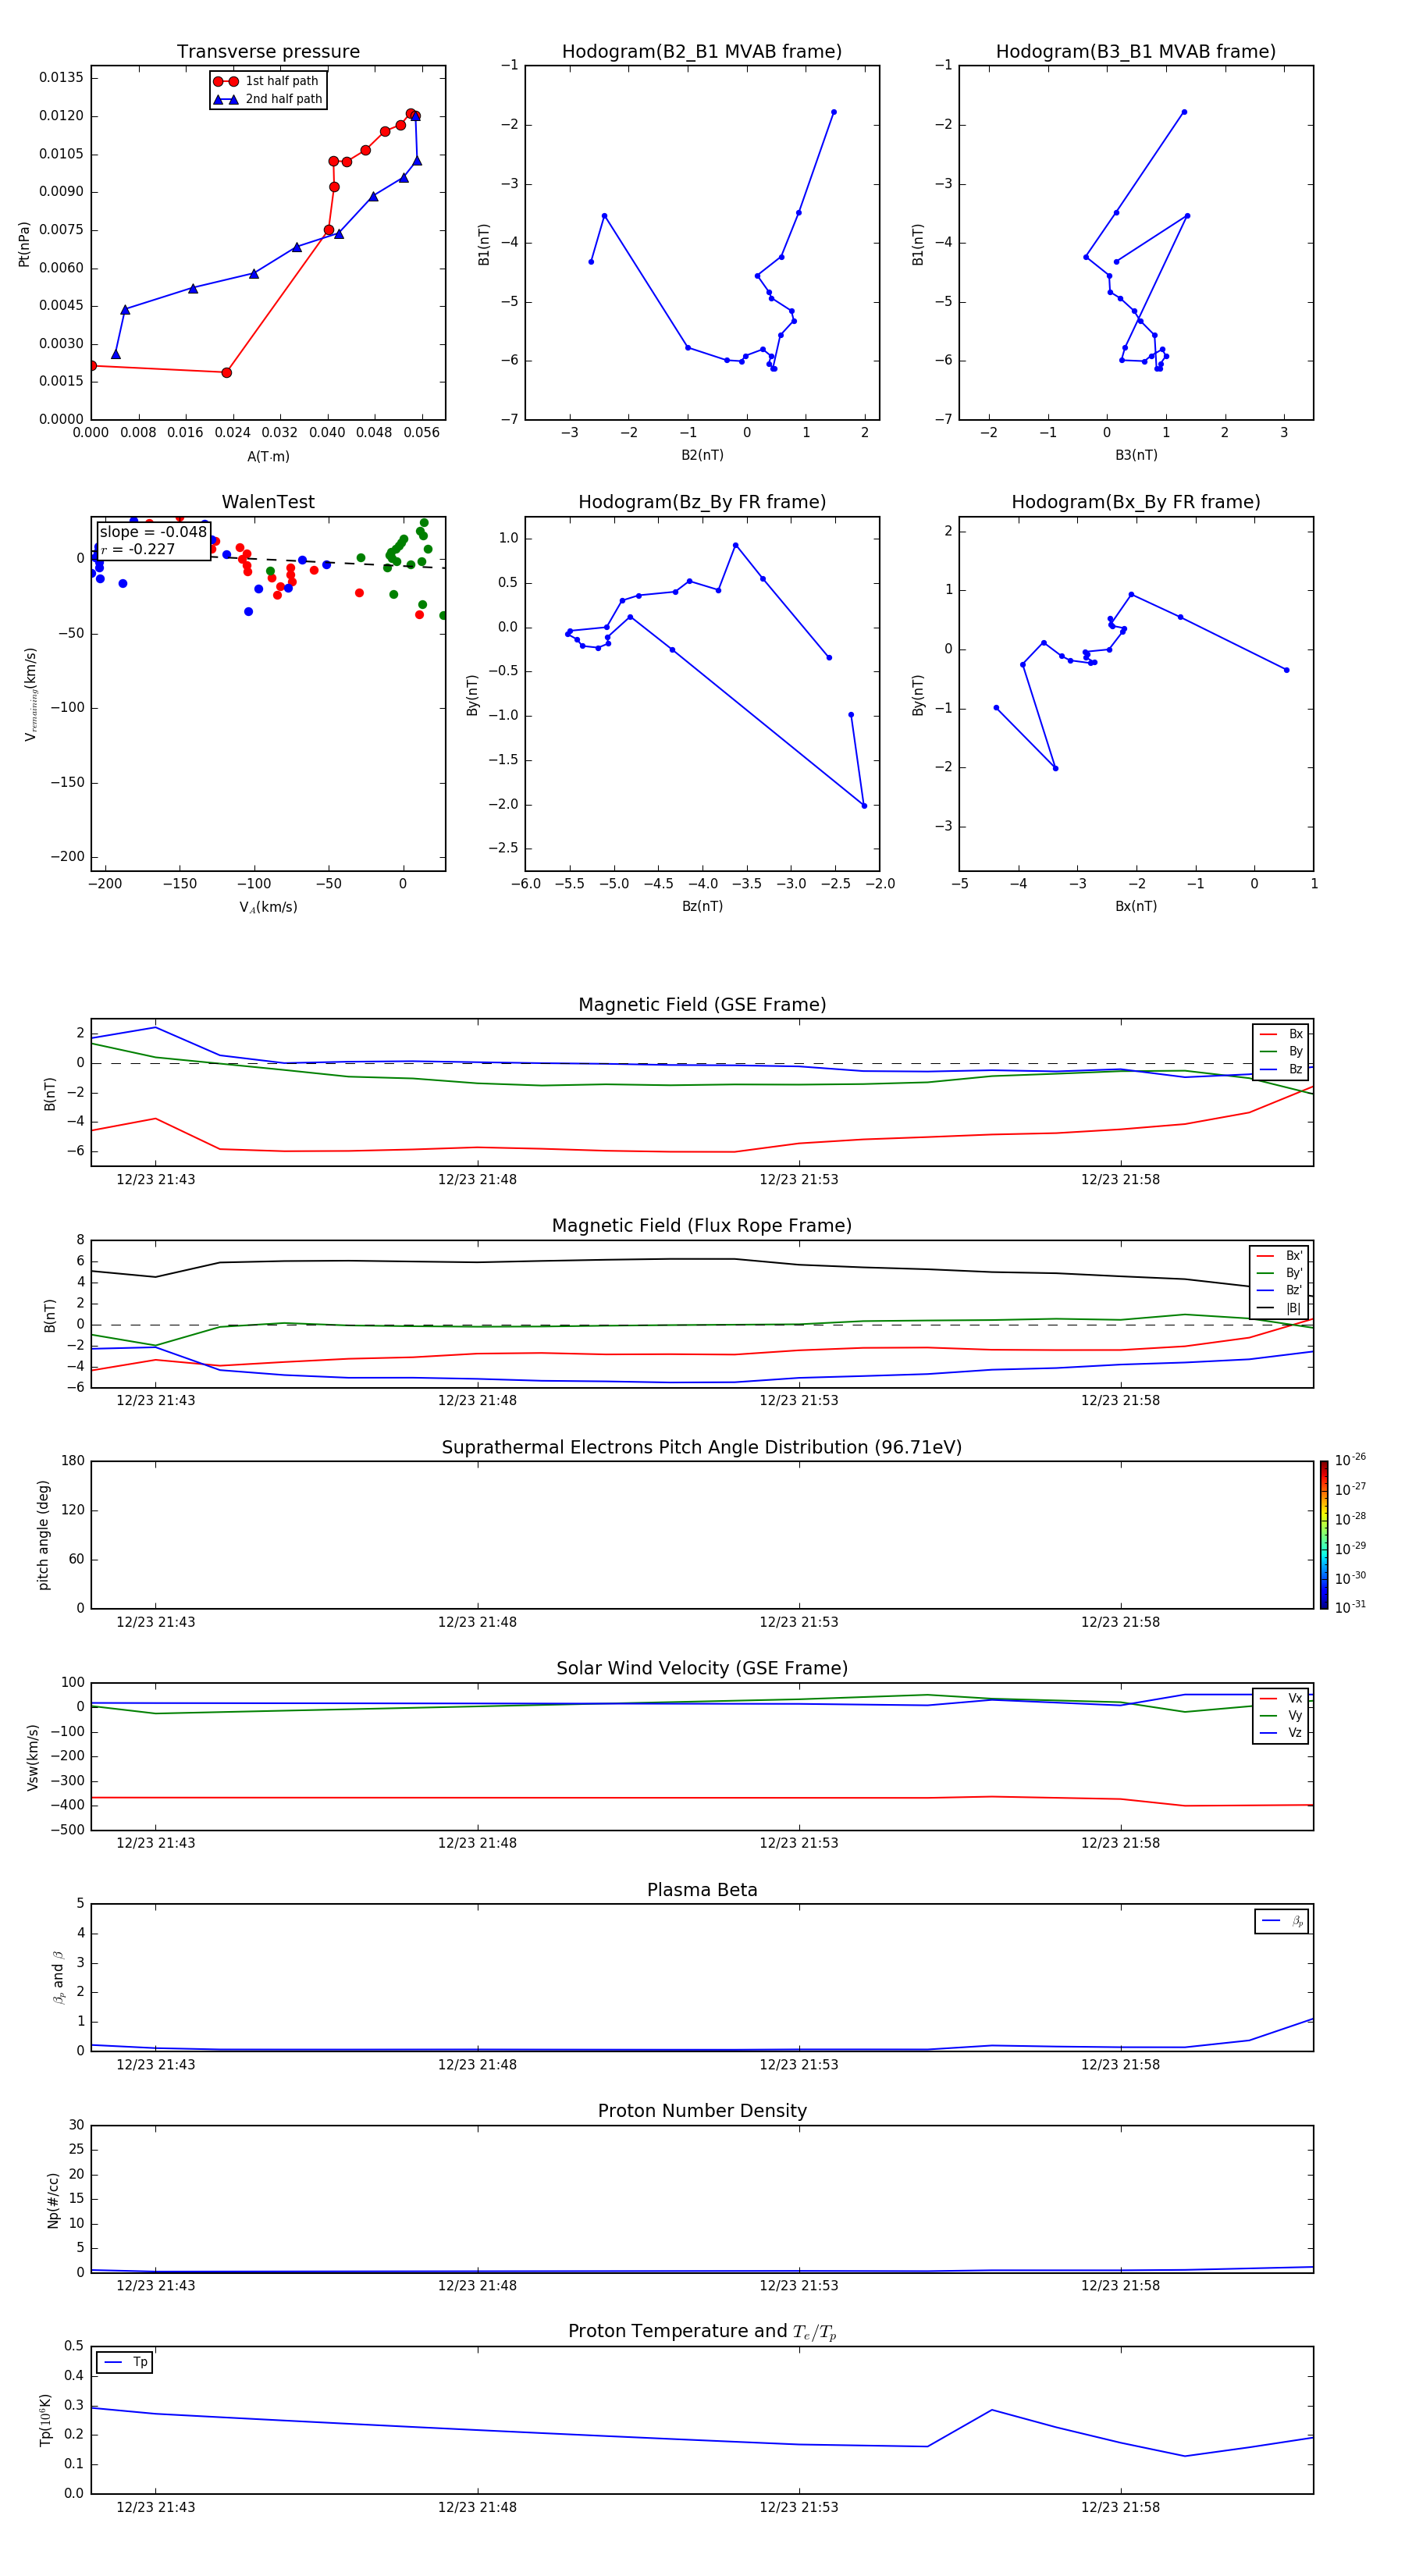This screenshot has height=2576, width=1405.
Task: Click the "Np(#/cc)" axis label
Action: [53, 2199]
